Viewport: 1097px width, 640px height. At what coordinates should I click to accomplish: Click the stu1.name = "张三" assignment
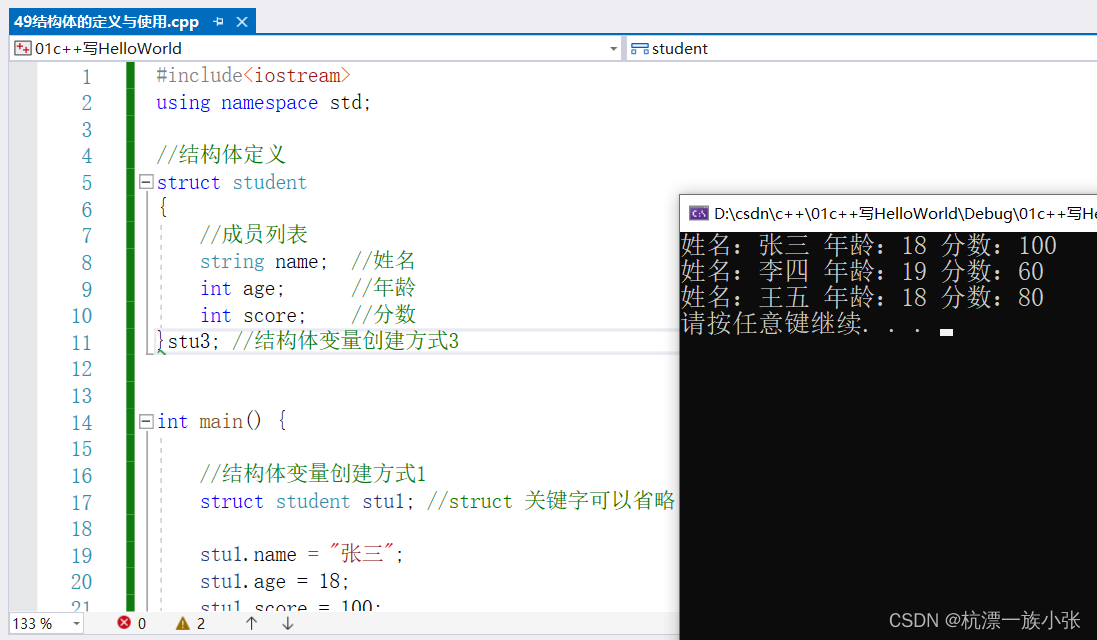[302, 554]
